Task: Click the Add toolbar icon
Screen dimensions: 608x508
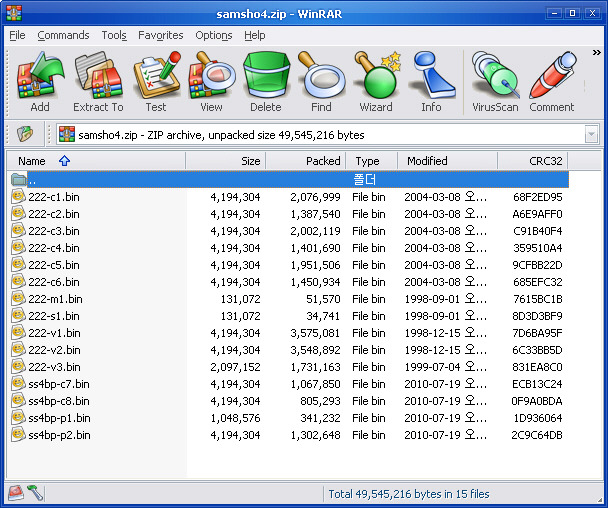Action: [40, 81]
